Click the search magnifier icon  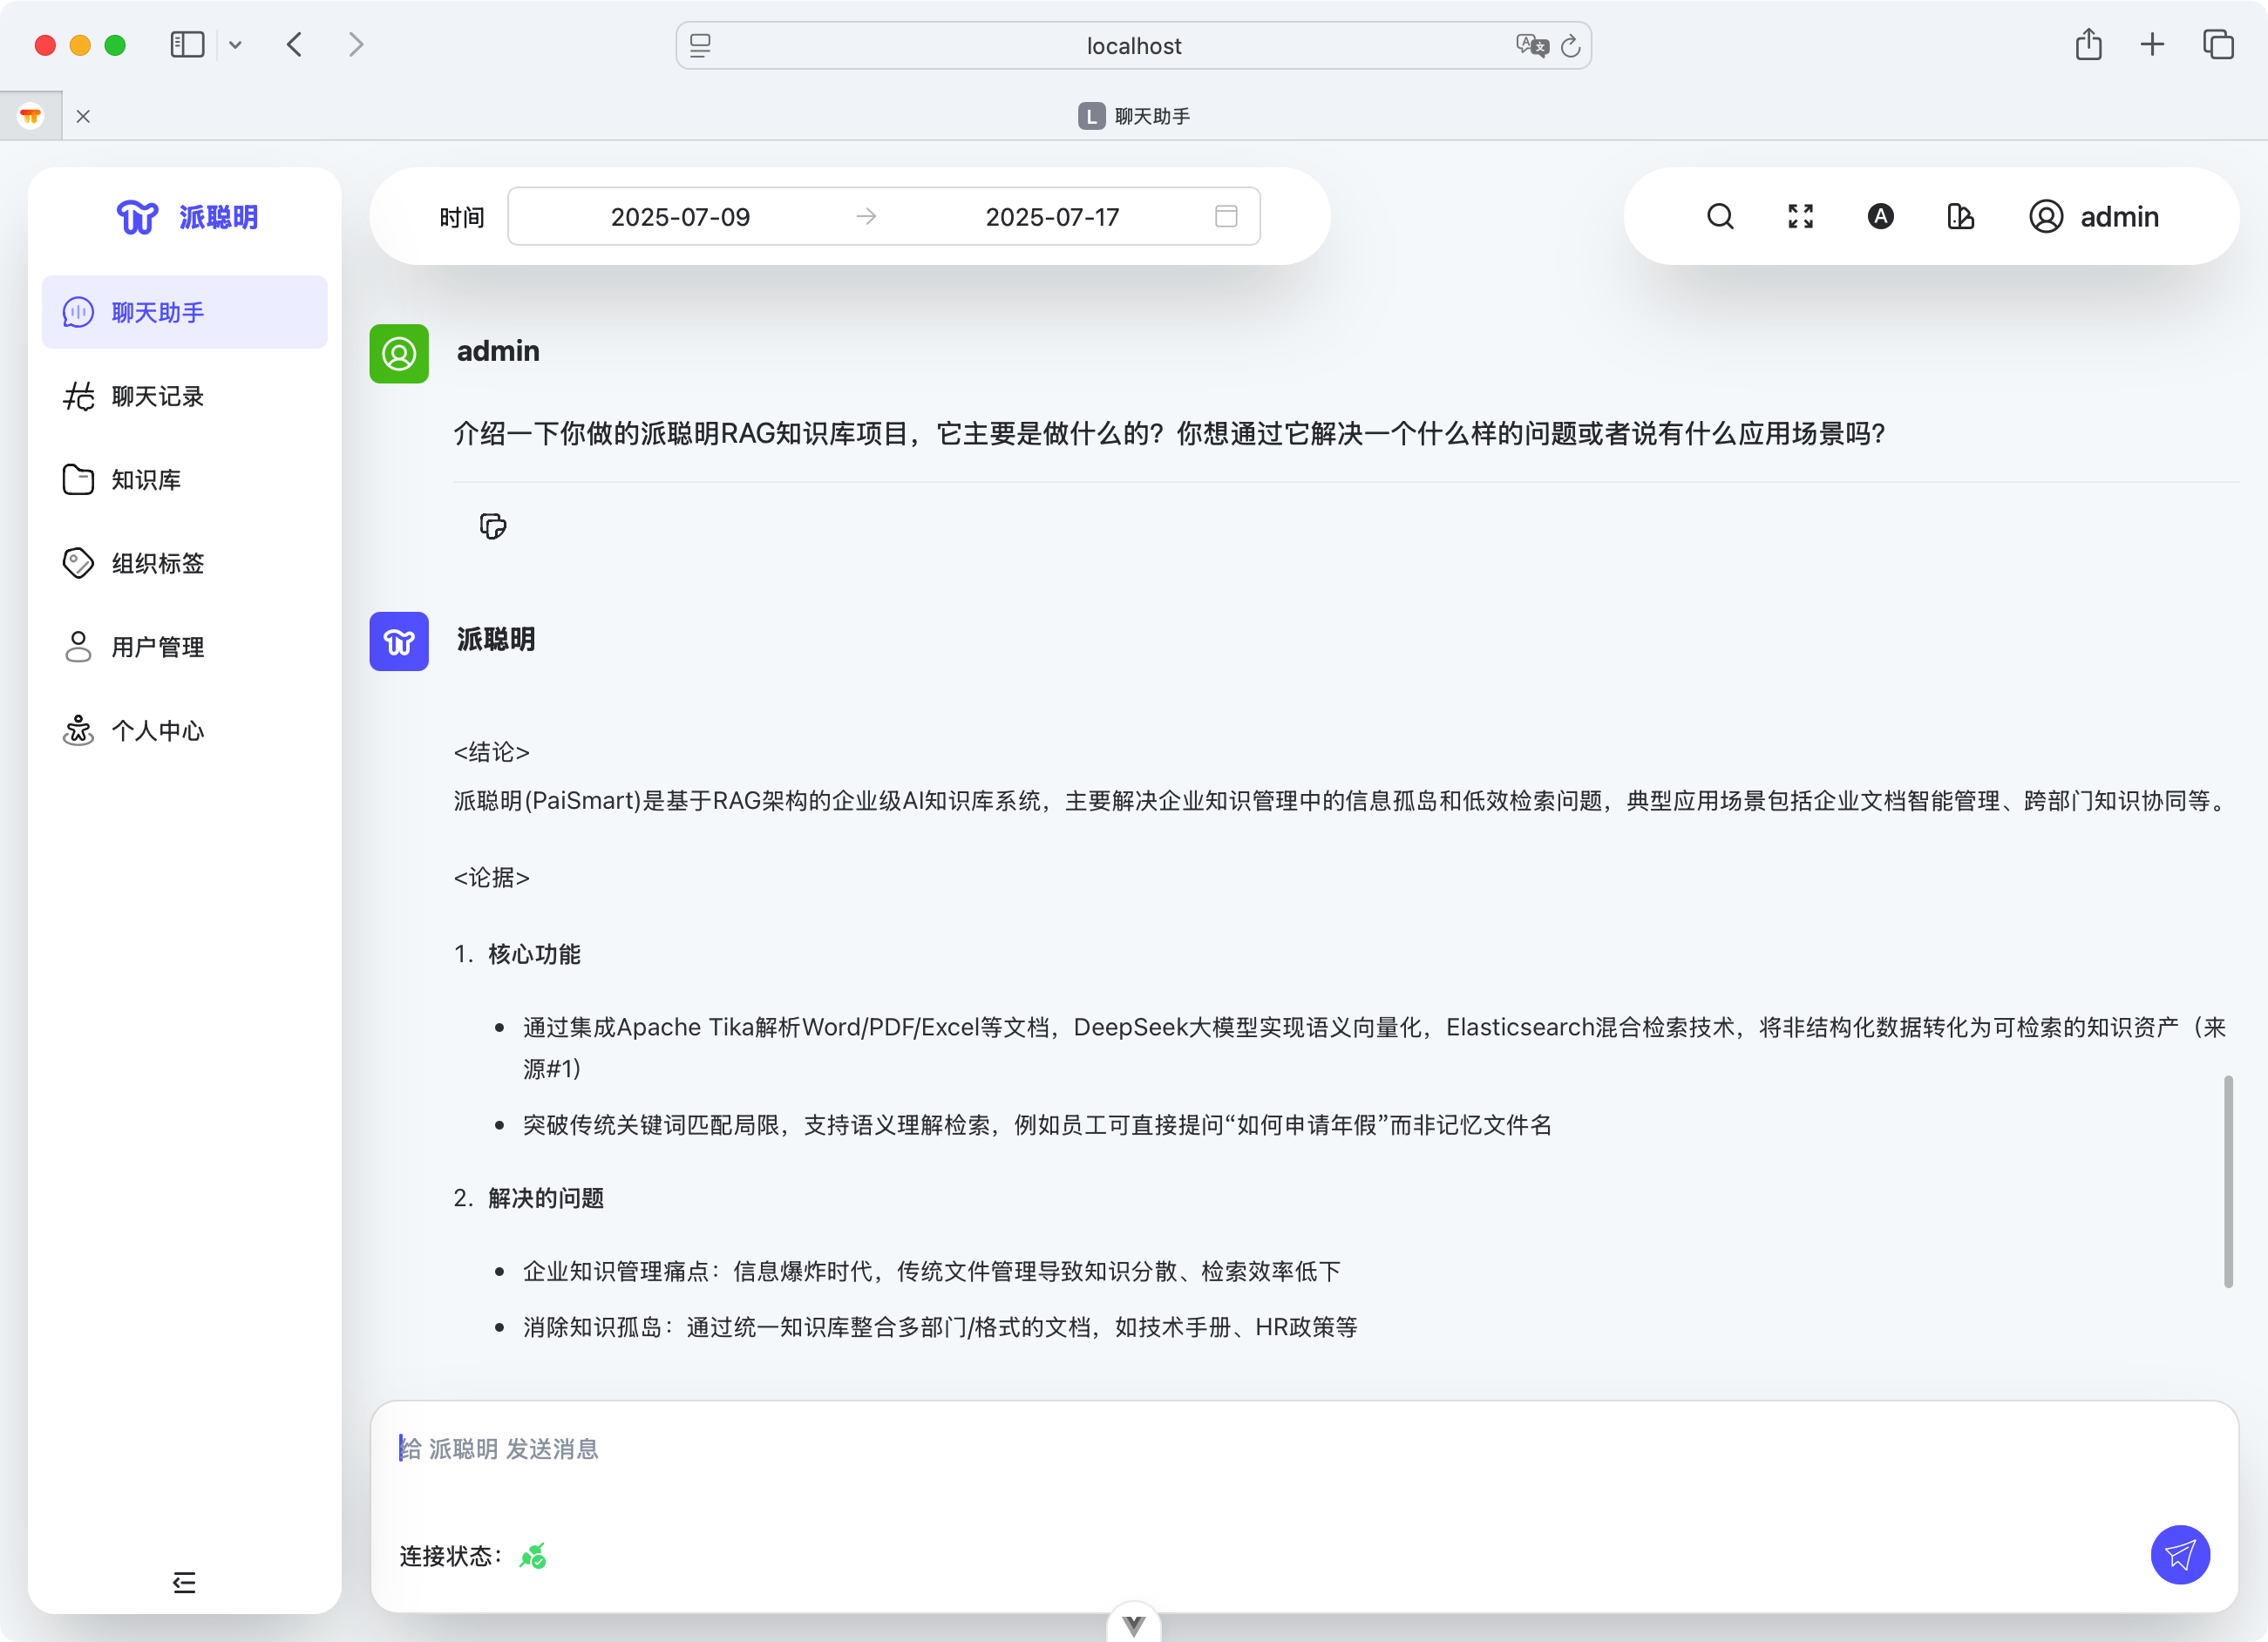coord(1720,216)
